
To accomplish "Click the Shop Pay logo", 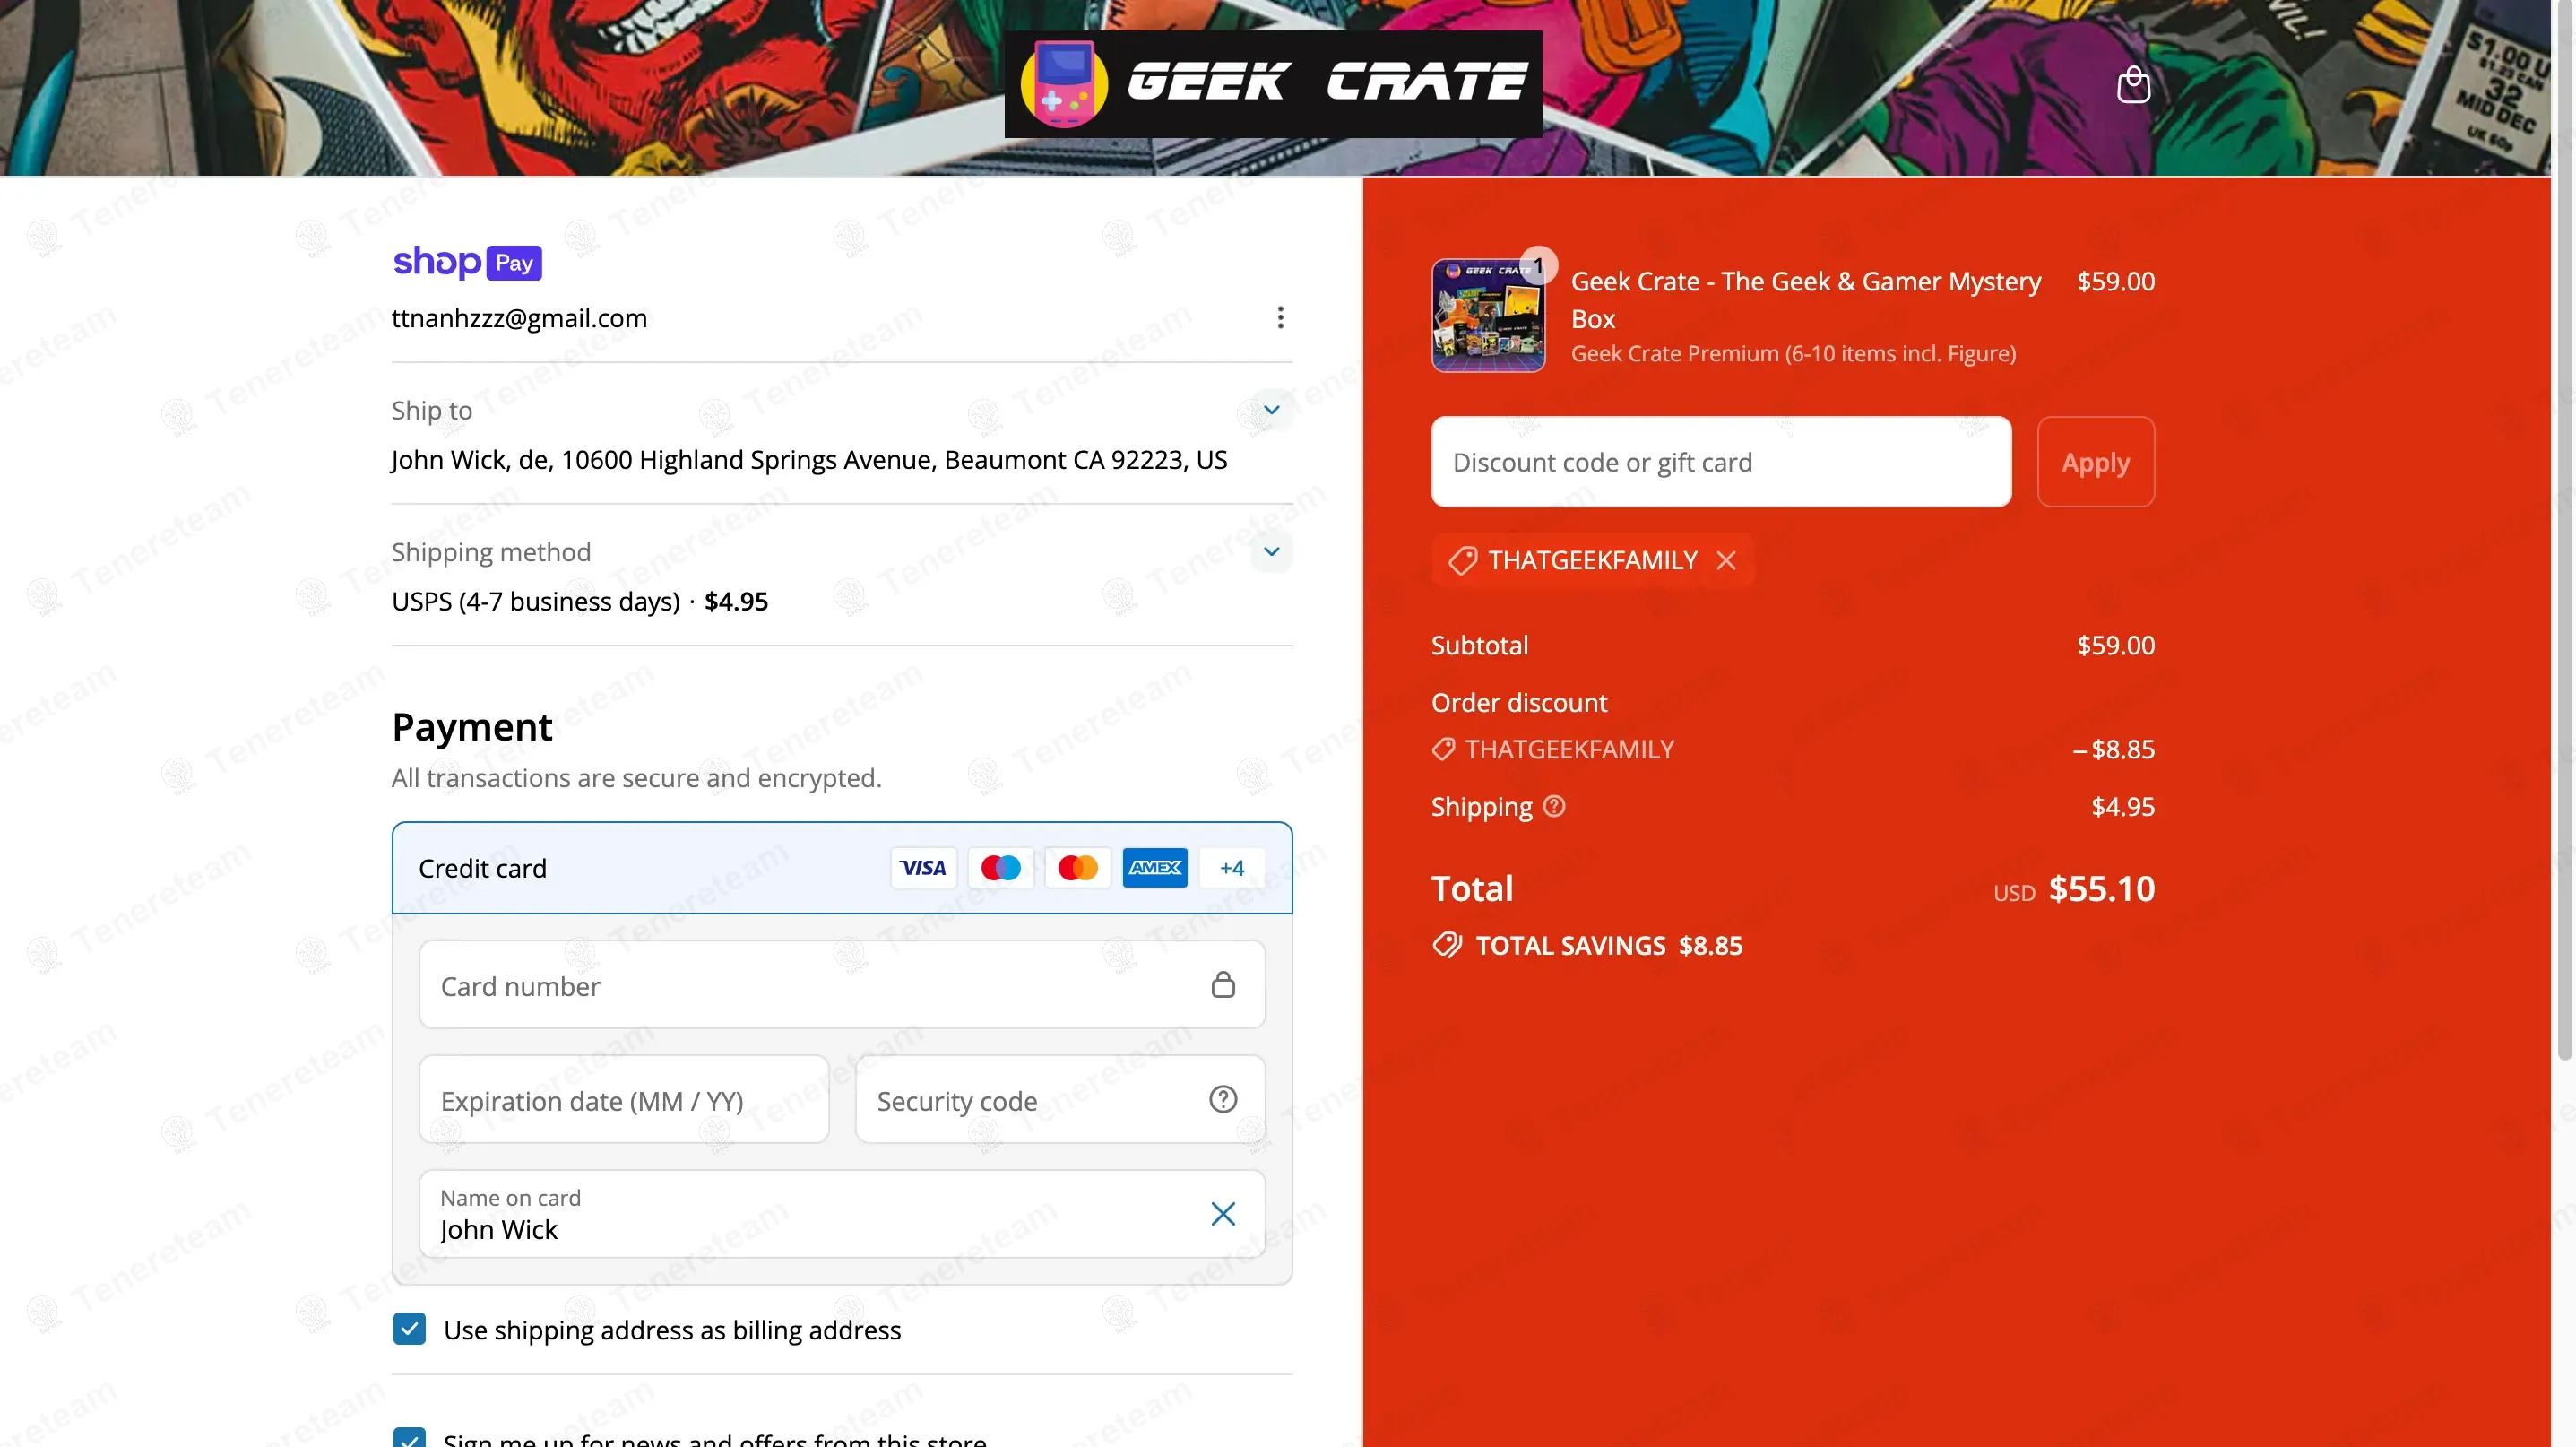I will click(x=467, y=262).
